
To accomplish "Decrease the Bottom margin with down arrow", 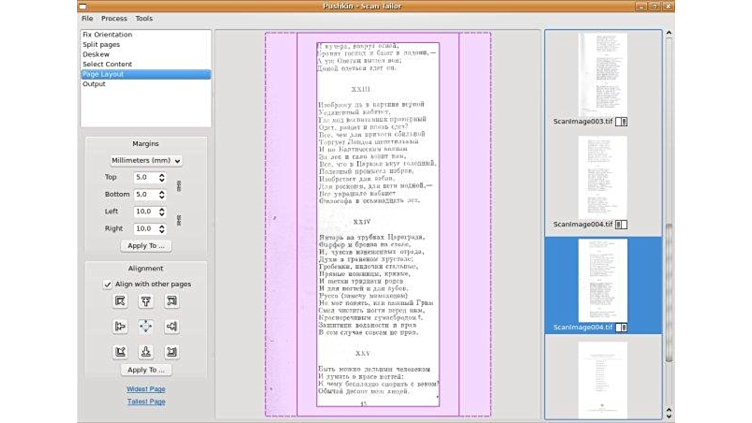I will pos(162,198).
